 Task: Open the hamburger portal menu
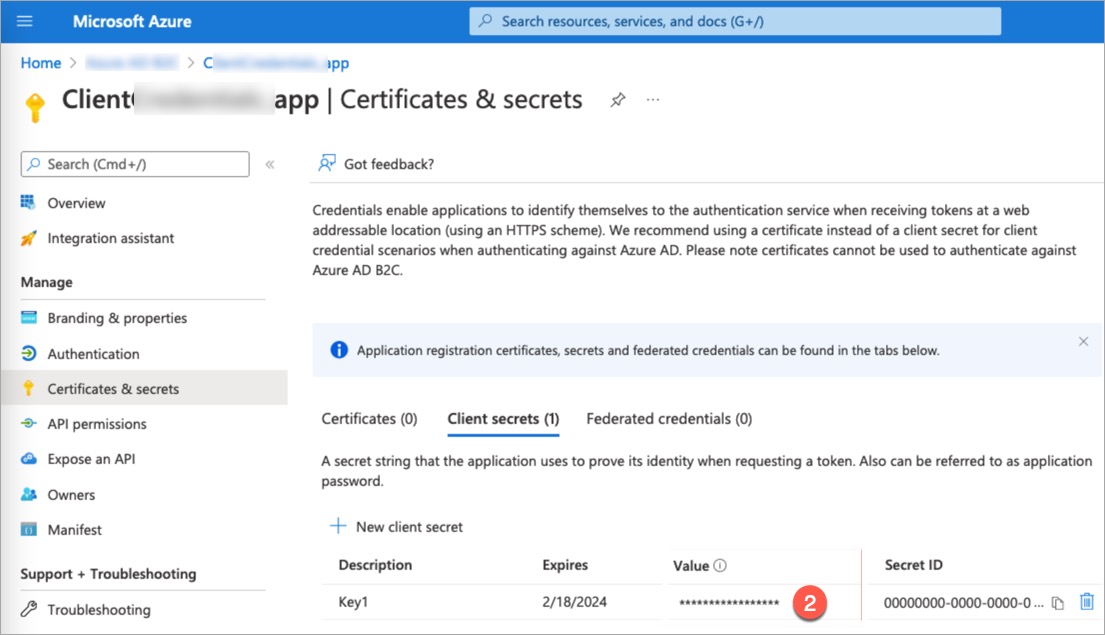coord(25,21)
